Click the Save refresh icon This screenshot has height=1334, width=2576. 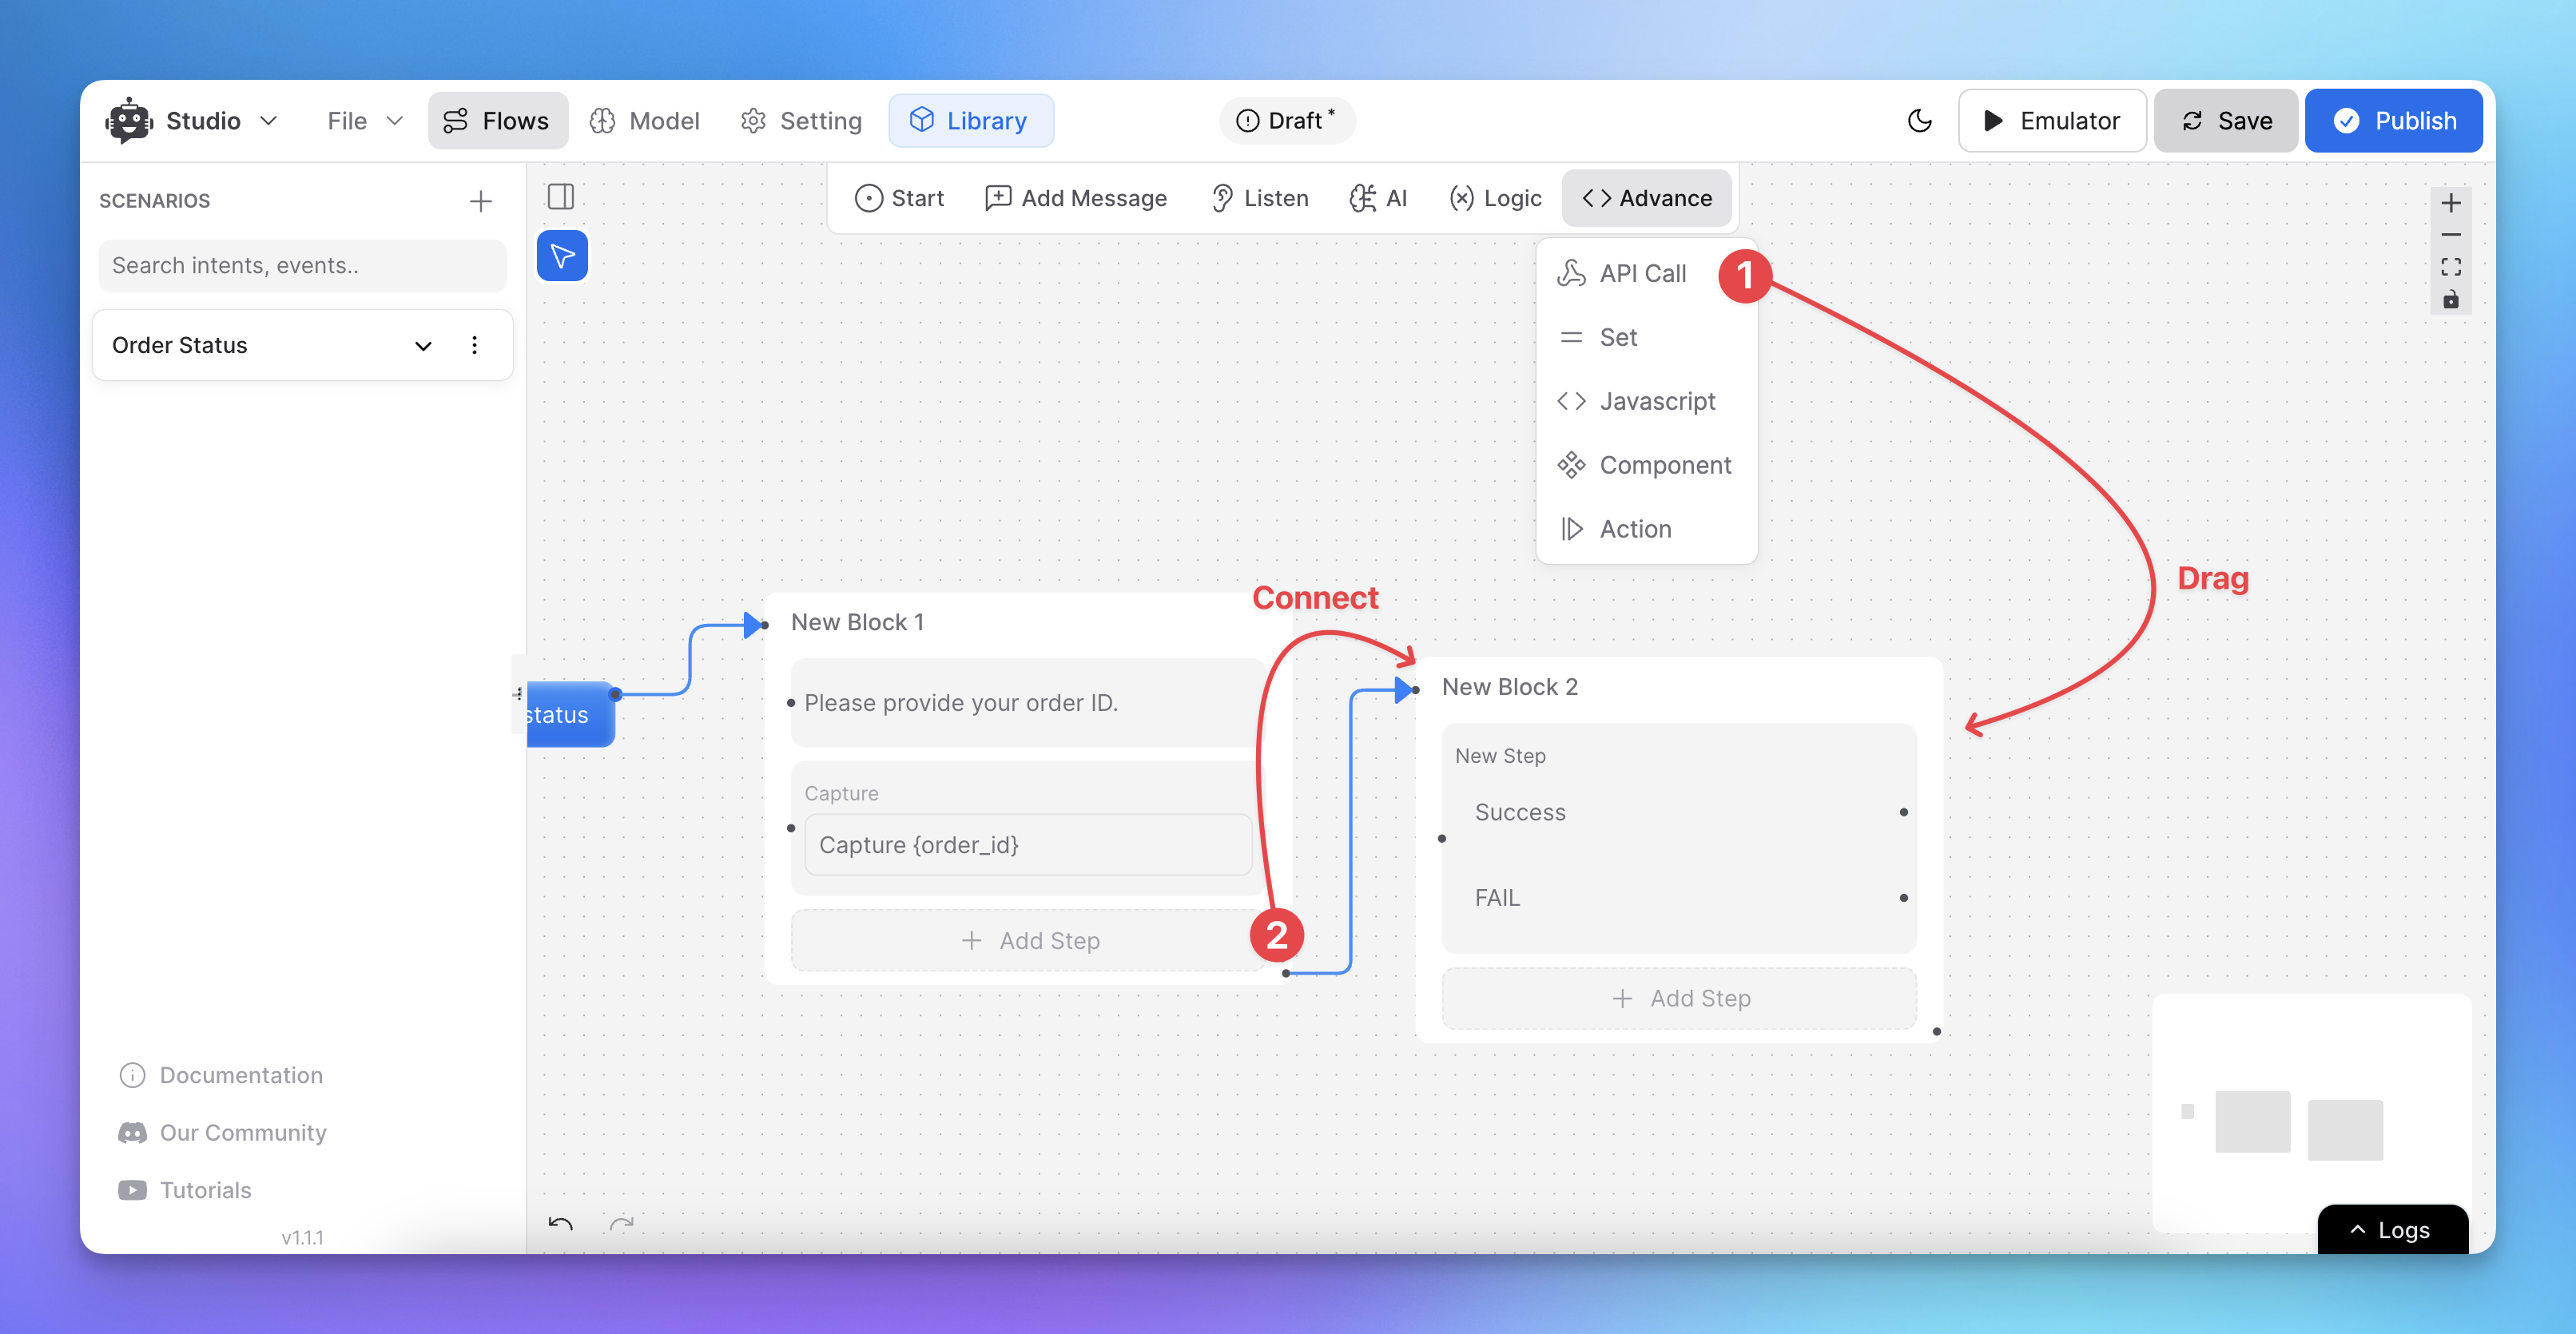click(x=2192, y=121)
